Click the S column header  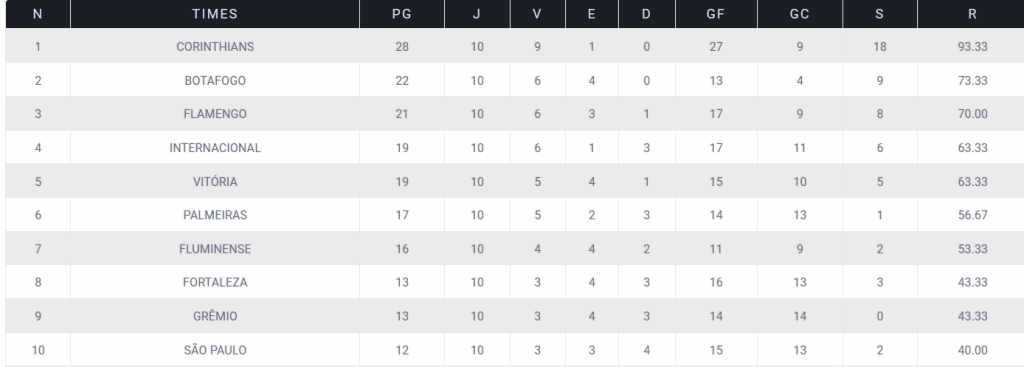coord(880,14)
